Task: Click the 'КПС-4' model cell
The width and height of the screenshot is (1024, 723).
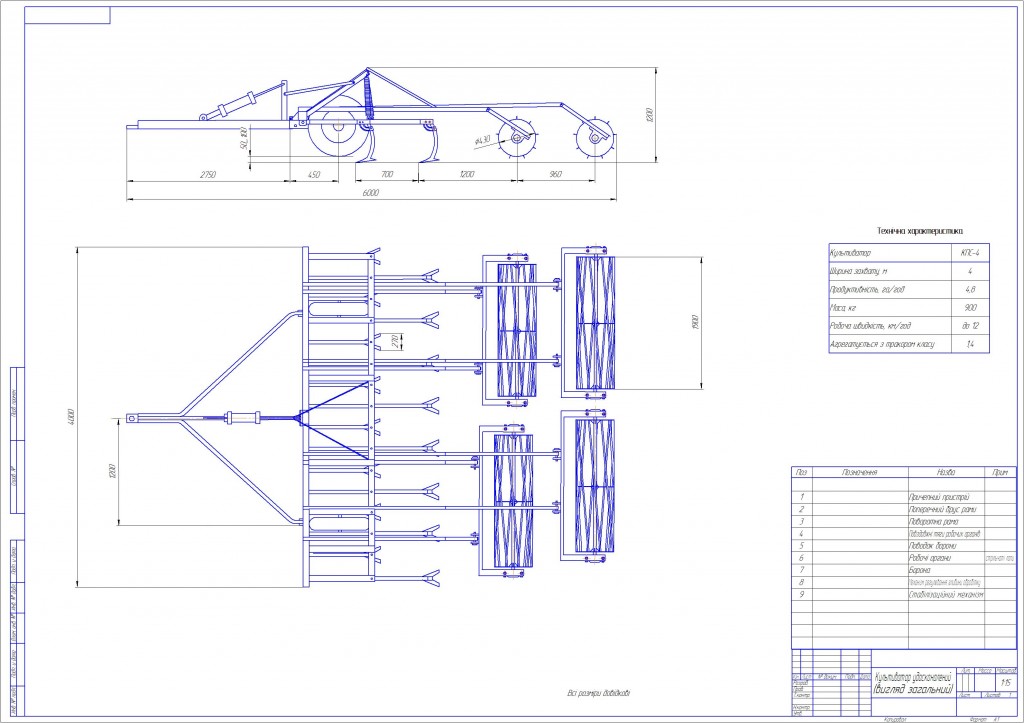Action: [x=970, y=253]
